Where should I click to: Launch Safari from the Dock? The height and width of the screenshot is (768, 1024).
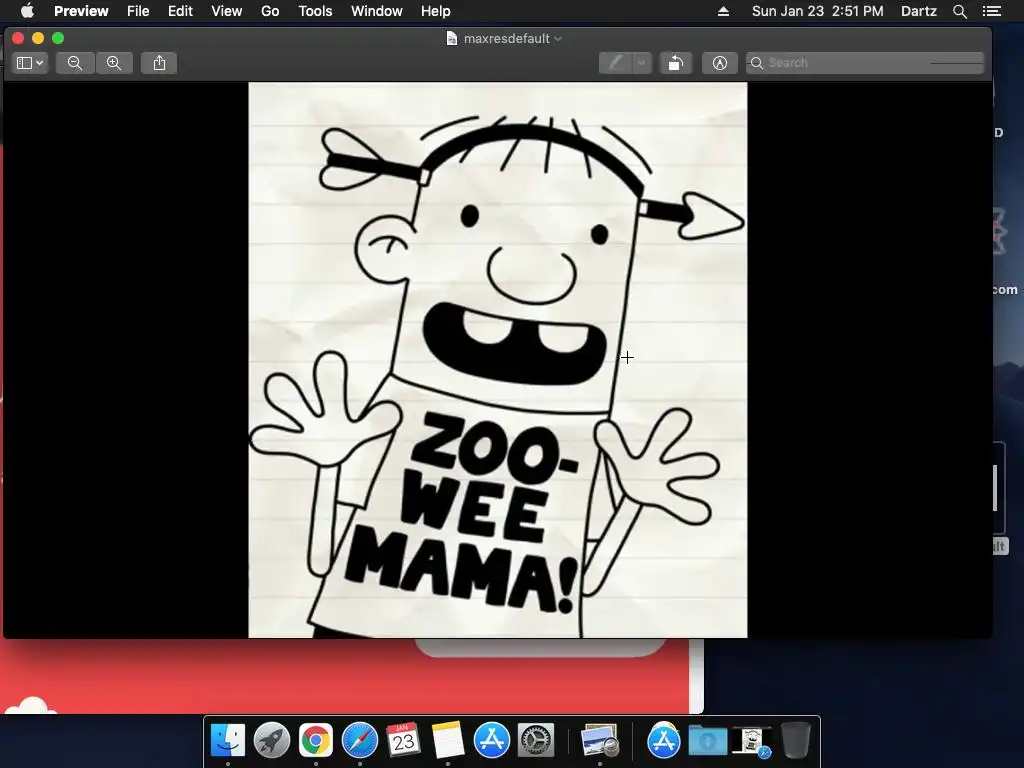click(360, 741)
